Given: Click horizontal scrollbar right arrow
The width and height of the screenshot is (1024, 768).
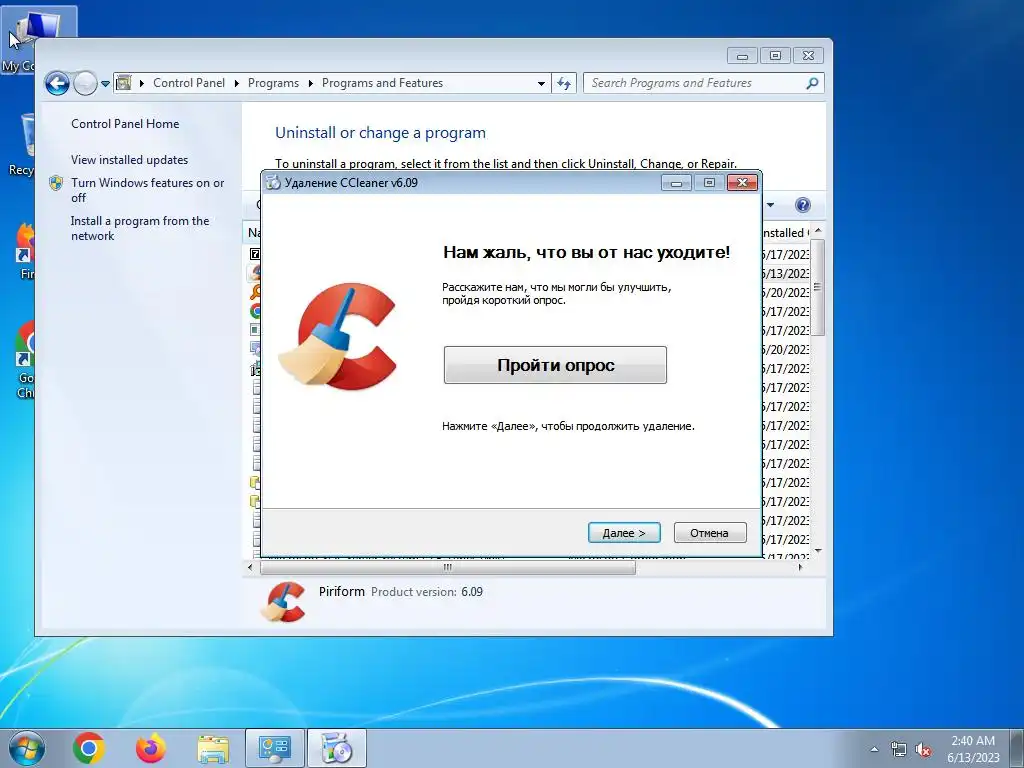Looking at the screenshot, I should click(x=801, y=568).
